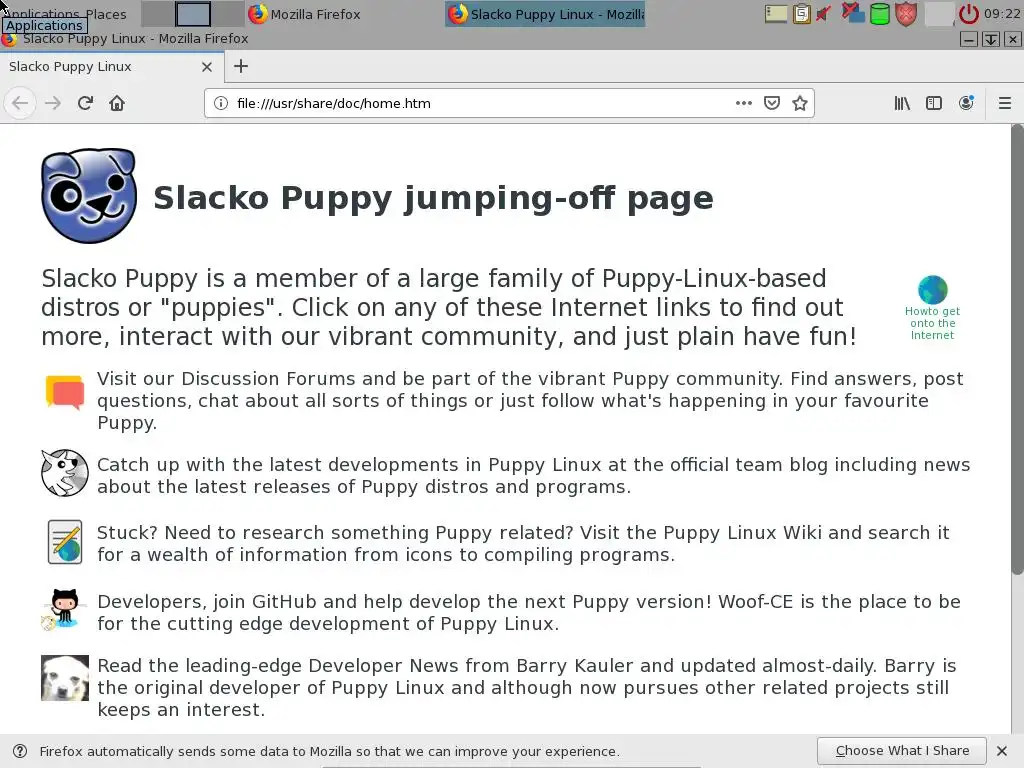Reload the current page
Image resolution: width=1024 pixels, height=768 pixels.
tap(85, 103)
